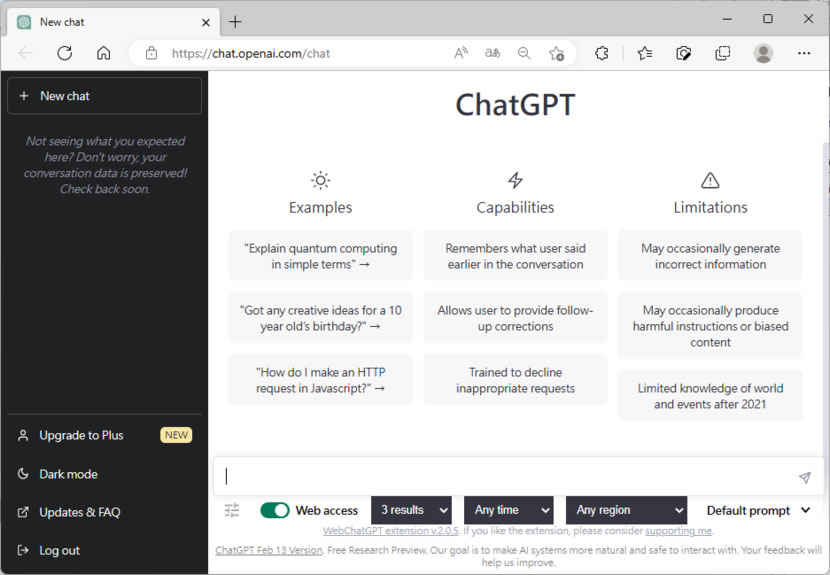Open ChatGPT Feb 13 Version link
This screenshot has height=575, width=830.
269,550
